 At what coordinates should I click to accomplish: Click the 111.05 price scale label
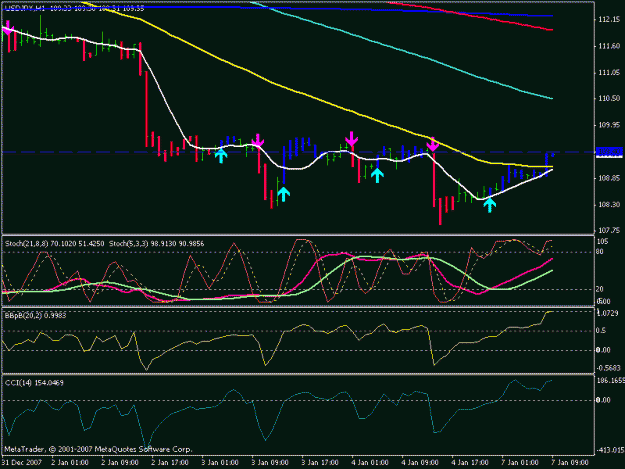point(609,73)
